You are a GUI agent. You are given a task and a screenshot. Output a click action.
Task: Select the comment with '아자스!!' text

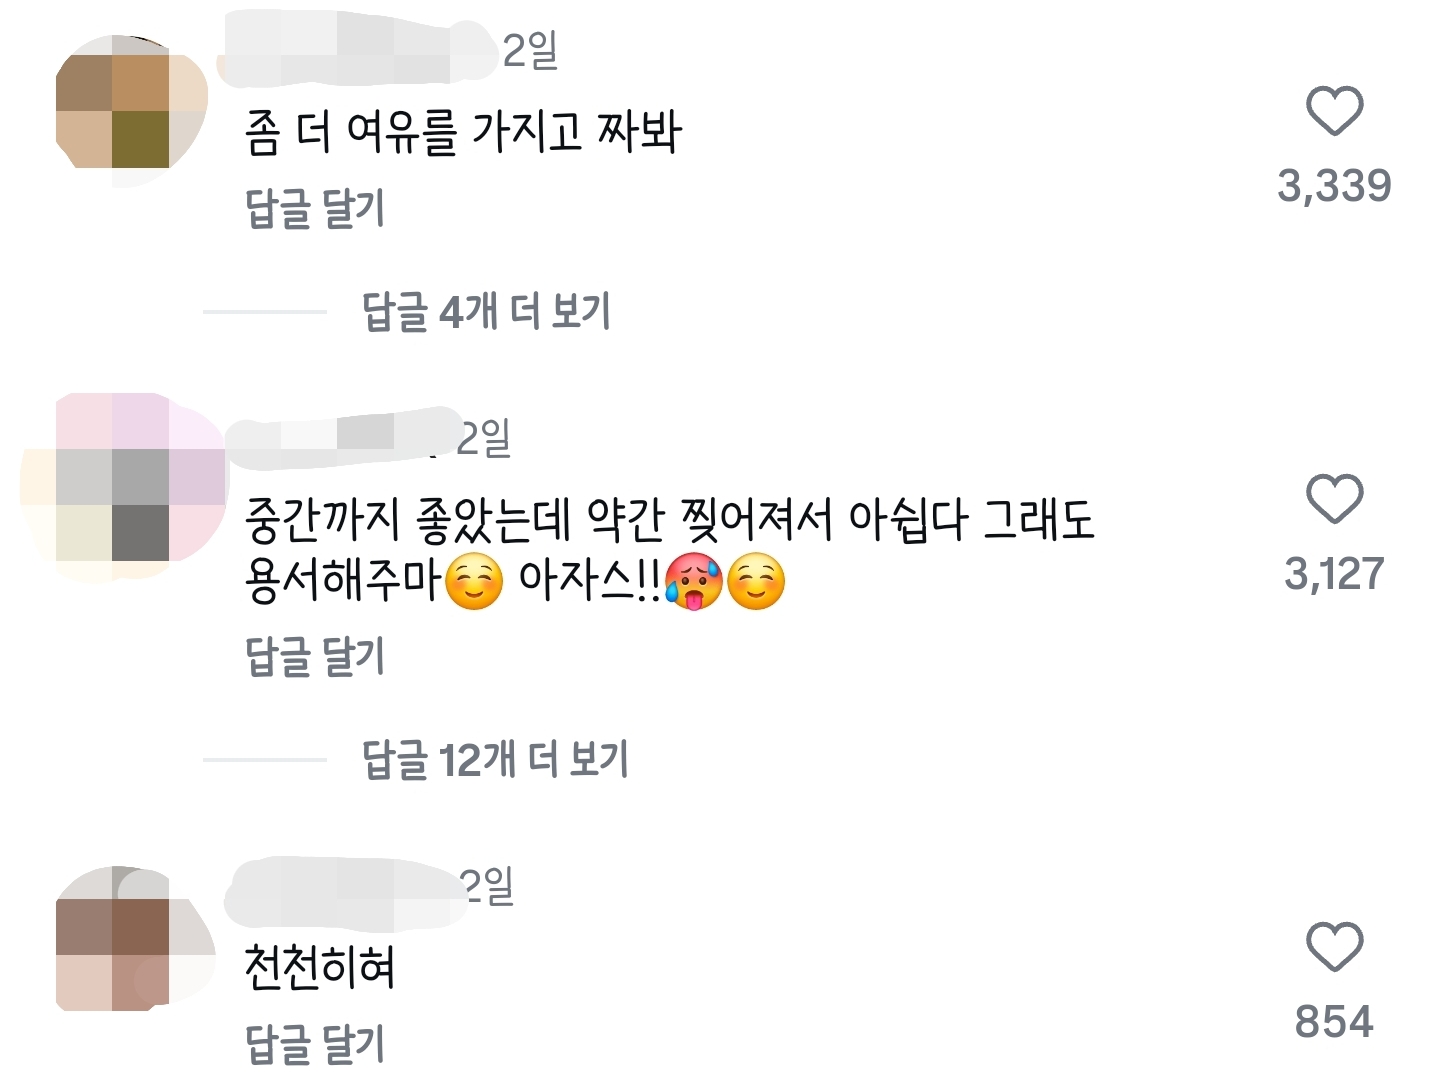point(670,550)
